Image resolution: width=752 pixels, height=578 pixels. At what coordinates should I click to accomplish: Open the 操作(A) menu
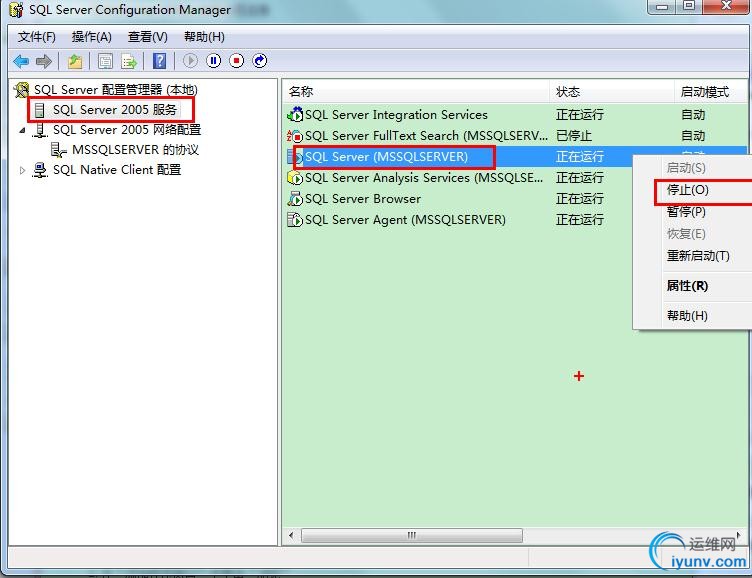[x=92, y=37]
